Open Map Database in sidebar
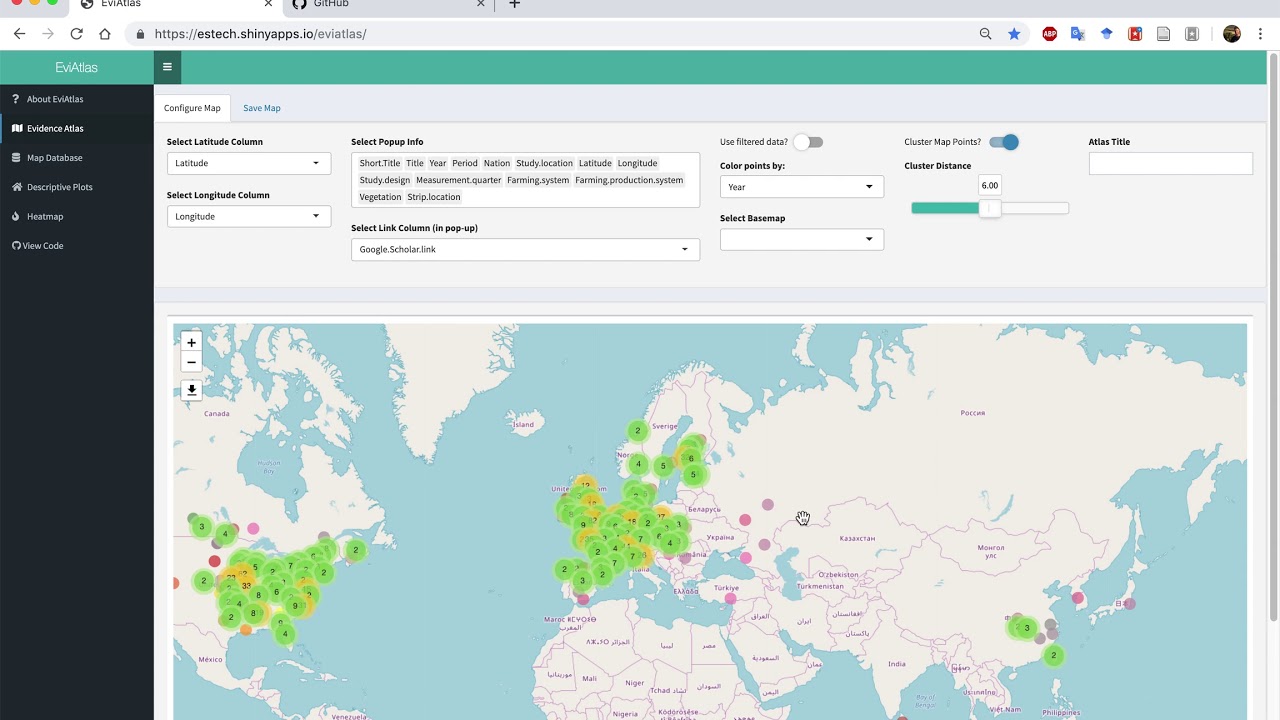 click(x=77, y=158)
